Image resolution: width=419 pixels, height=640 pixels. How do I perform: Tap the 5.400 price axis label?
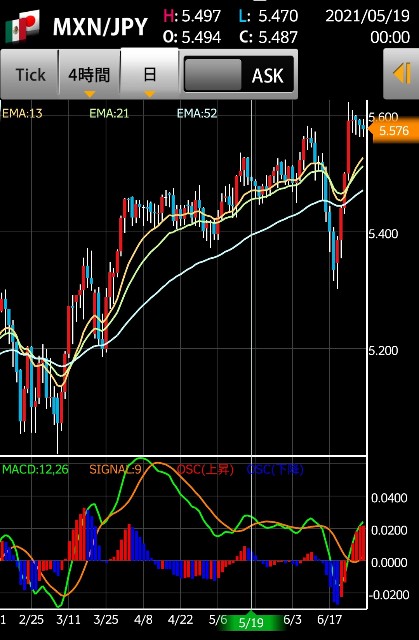[x=383, y=234]
